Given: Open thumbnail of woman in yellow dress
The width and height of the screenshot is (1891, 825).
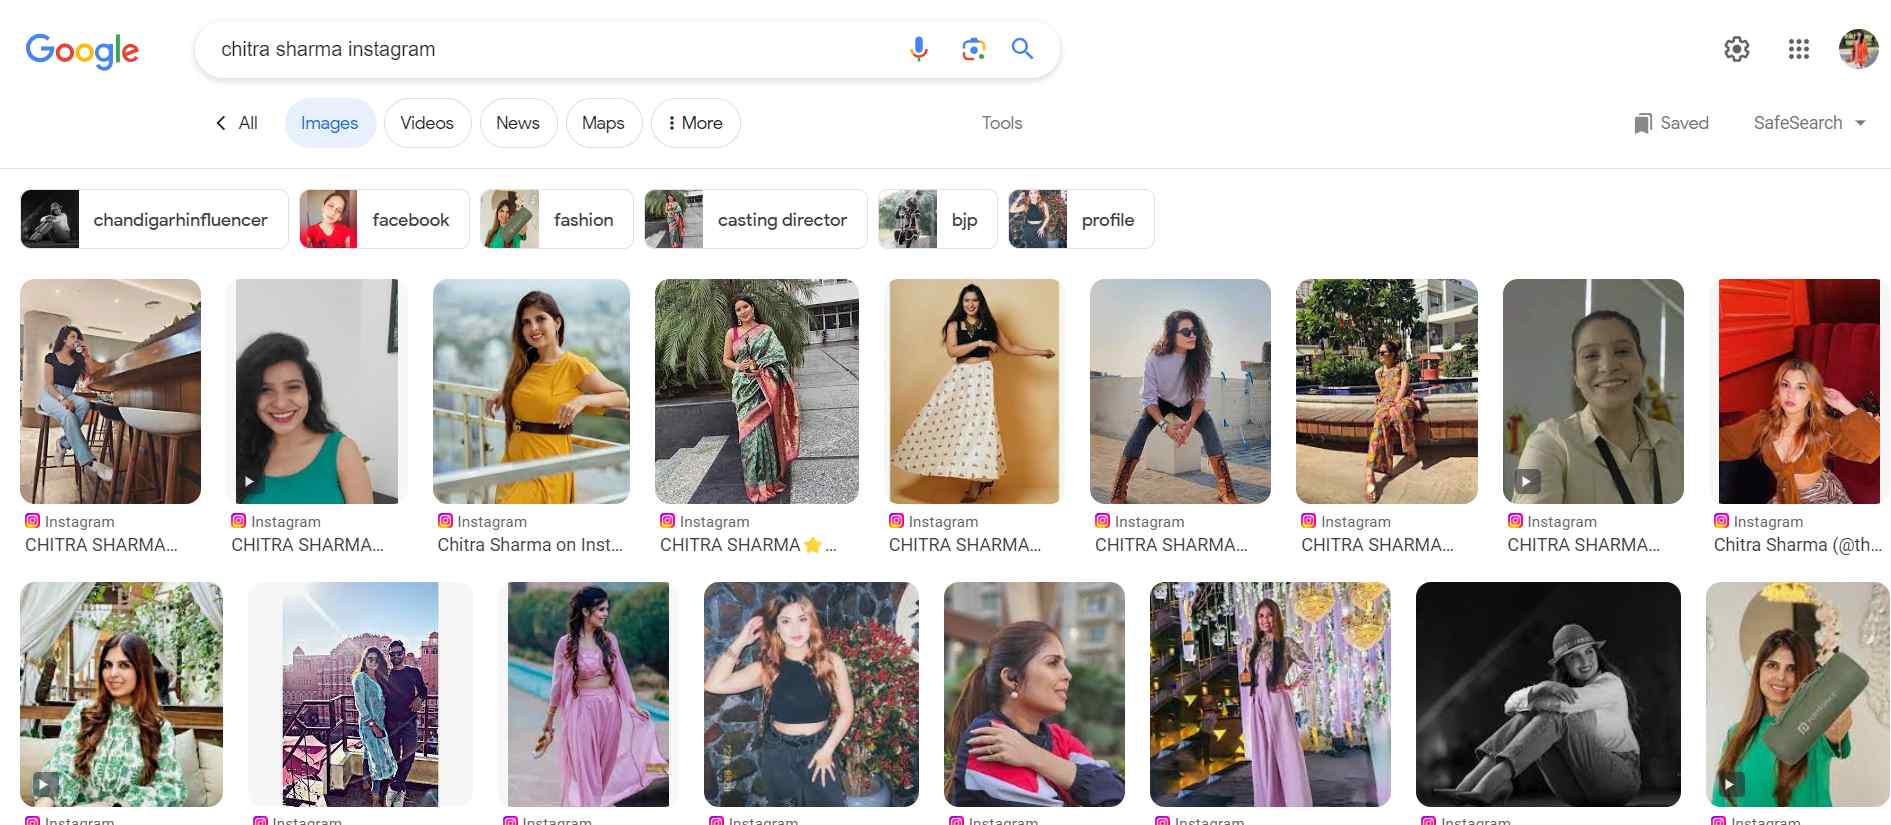Looking at the screenshot, I should pyautogui.click(x=531, y=391).
